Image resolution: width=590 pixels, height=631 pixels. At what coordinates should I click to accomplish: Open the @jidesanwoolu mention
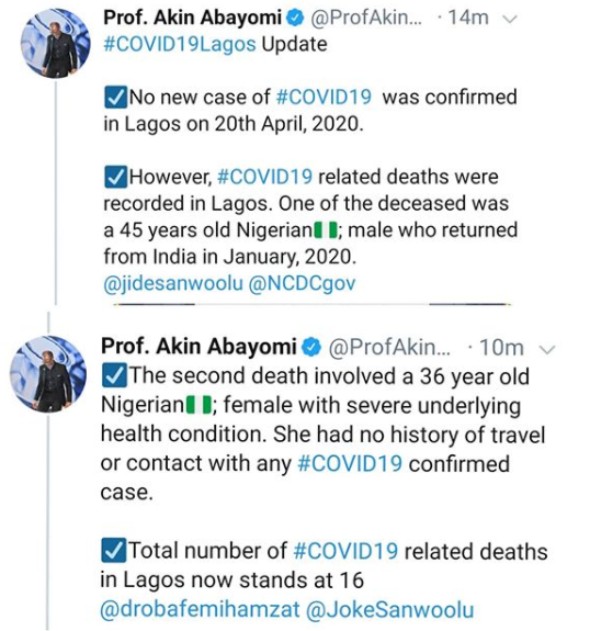(173, 284)
